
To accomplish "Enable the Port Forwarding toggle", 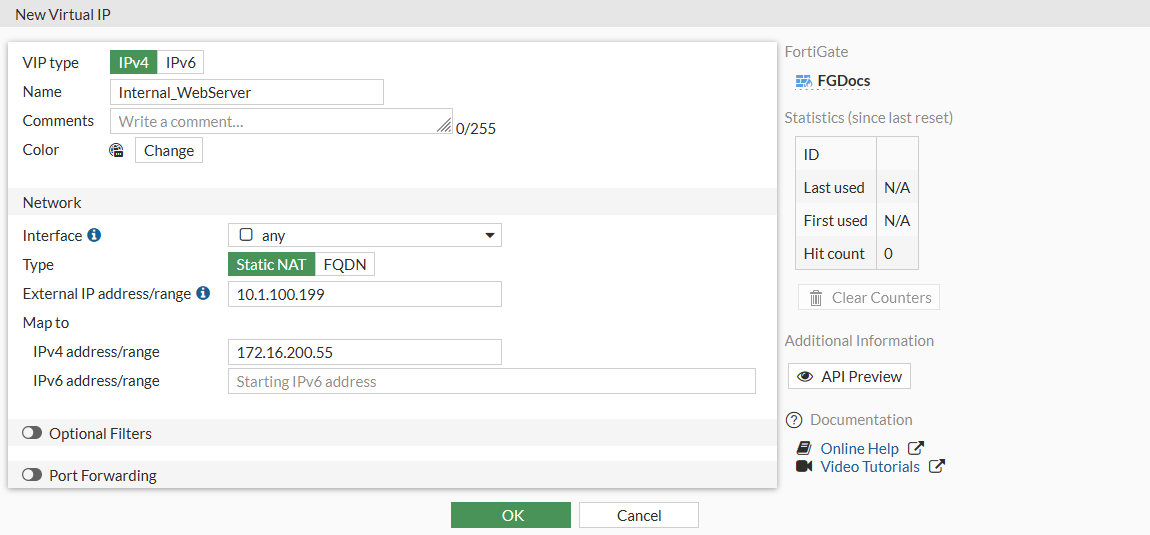I will point(32,476).
